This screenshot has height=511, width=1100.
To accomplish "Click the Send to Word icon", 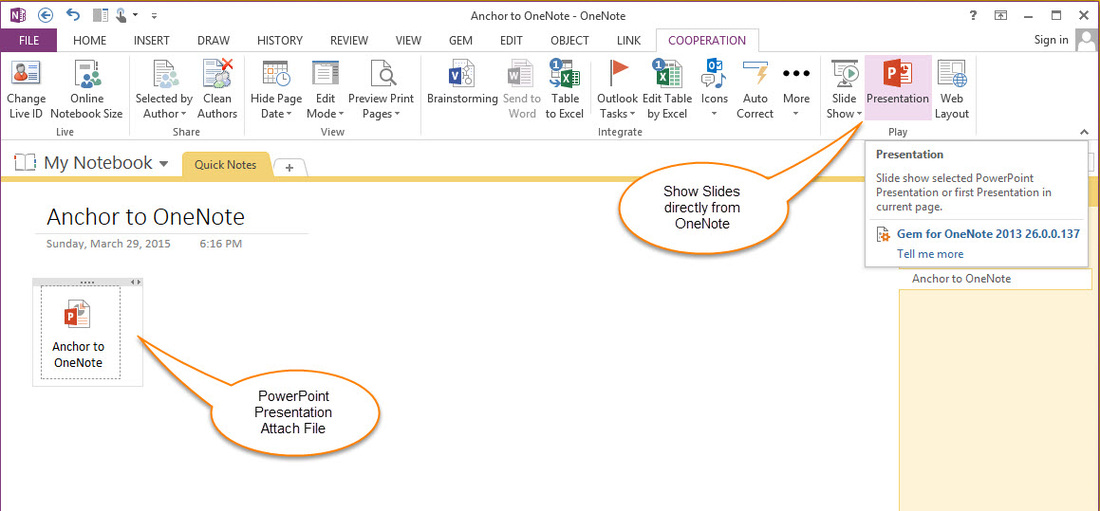I will pyautogui.click(x=521, y=73).
